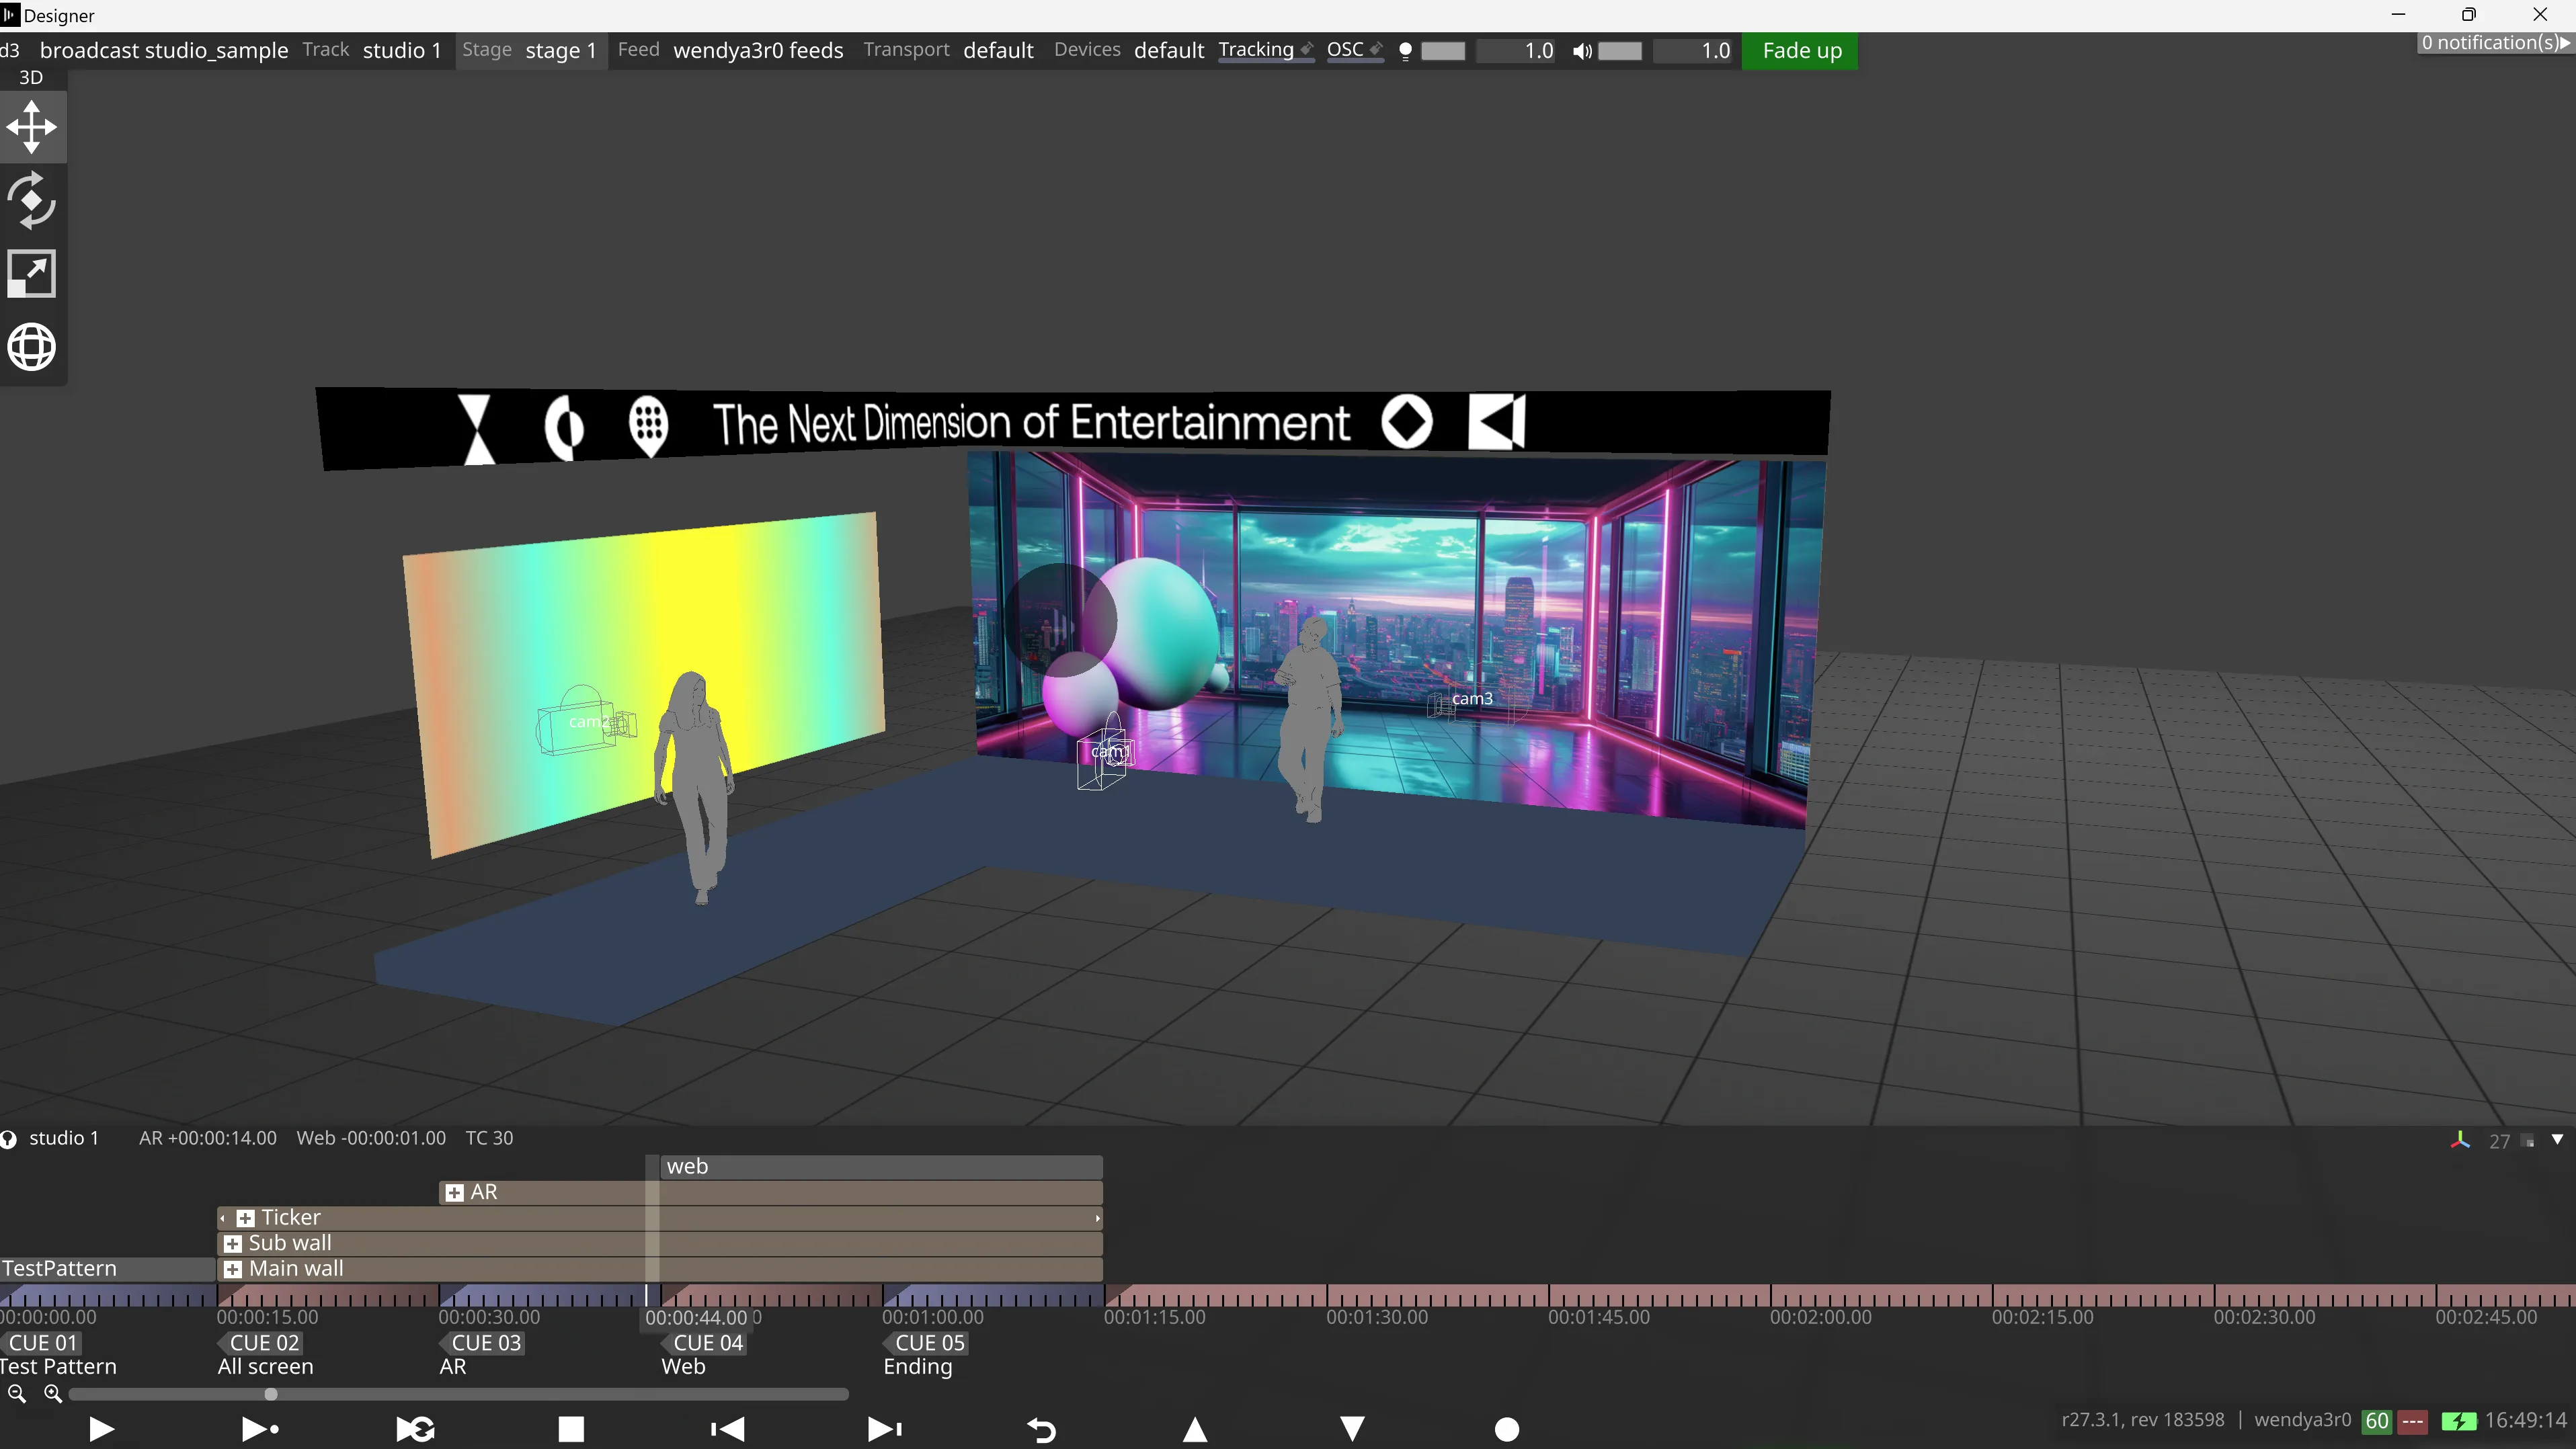Click the loop section playback icon
Image resolution: width=2576 pixels, height=1449 pixels.
415,1430
